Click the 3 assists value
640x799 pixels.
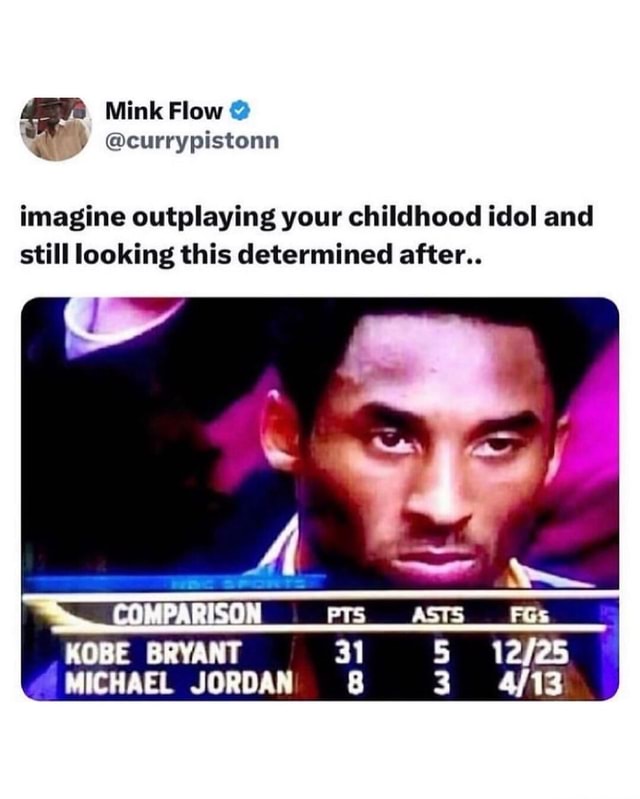pos(442,684)
